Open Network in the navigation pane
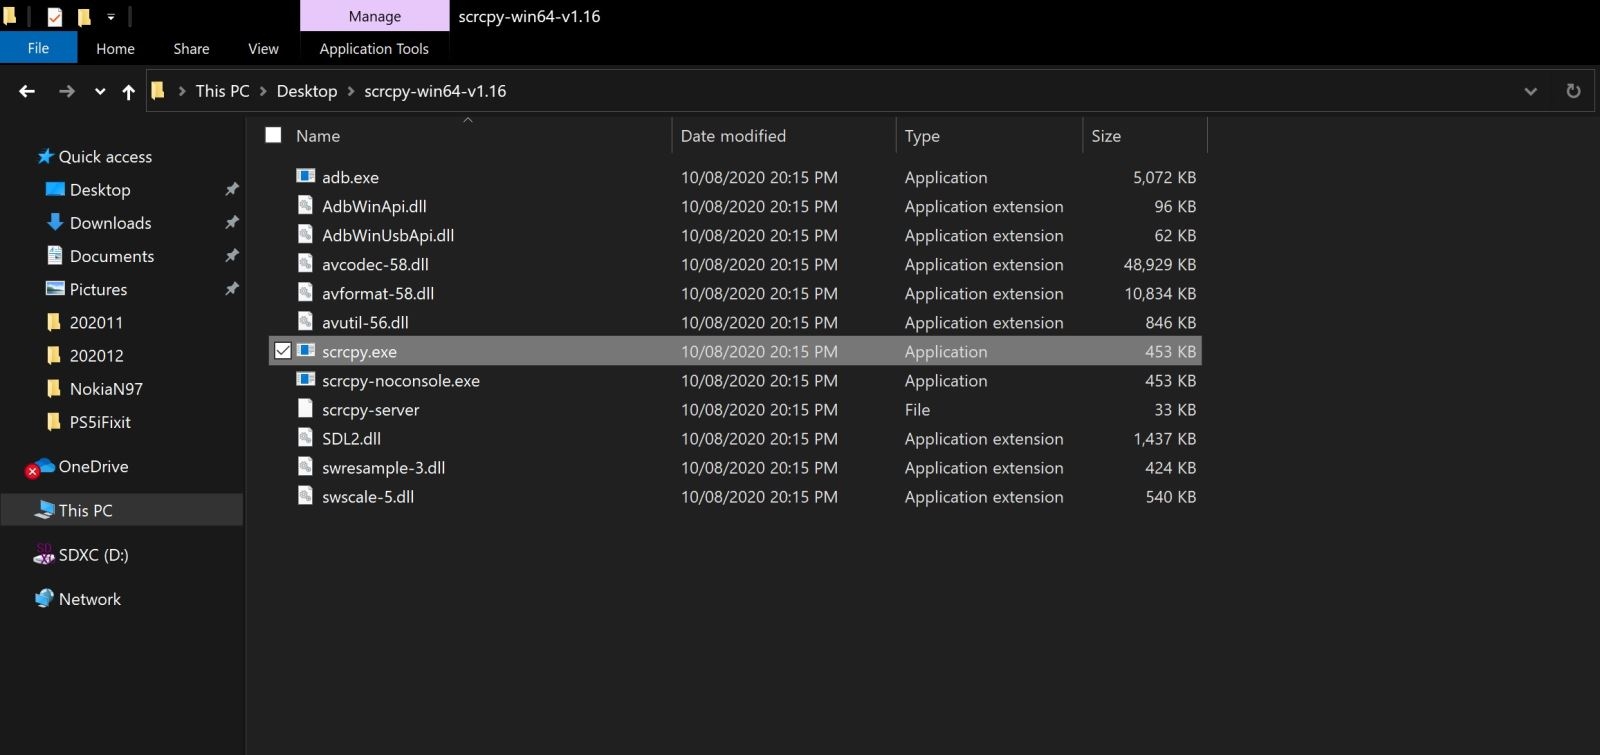The width and height of the screenshot is (1600, 755). pyautogui.click(x=89, y=599)
